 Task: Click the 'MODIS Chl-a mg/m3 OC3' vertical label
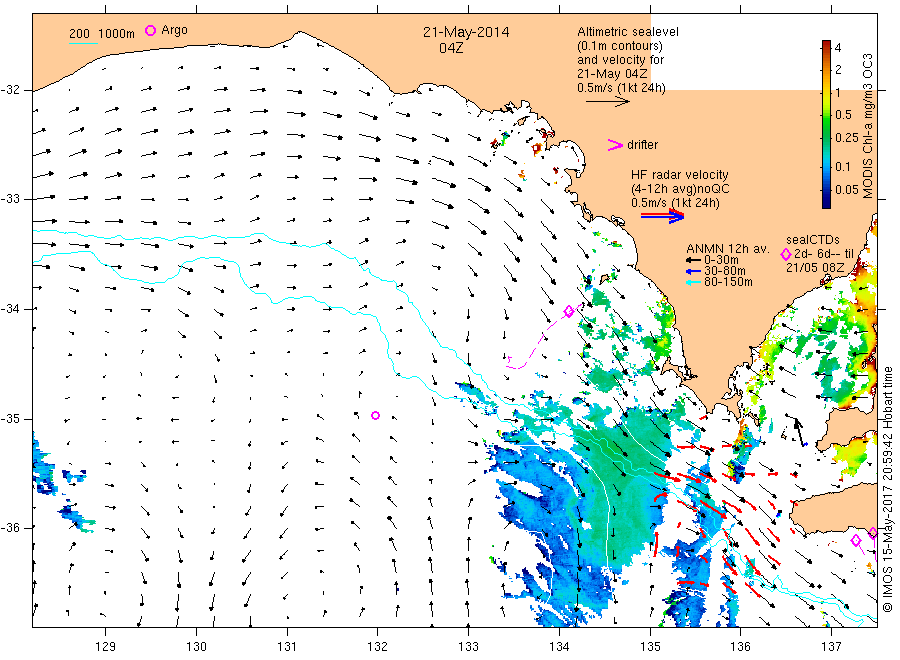pos(867,126)
